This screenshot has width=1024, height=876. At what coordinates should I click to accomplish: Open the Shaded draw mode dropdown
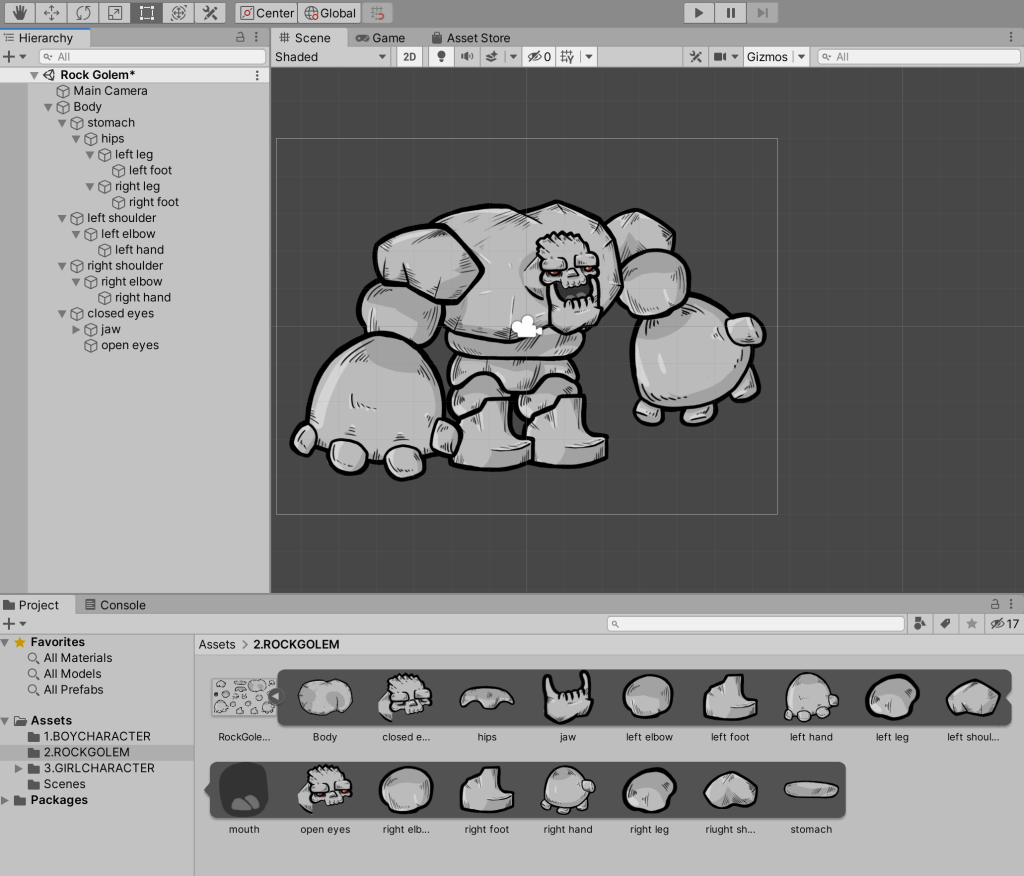[330, 57]
